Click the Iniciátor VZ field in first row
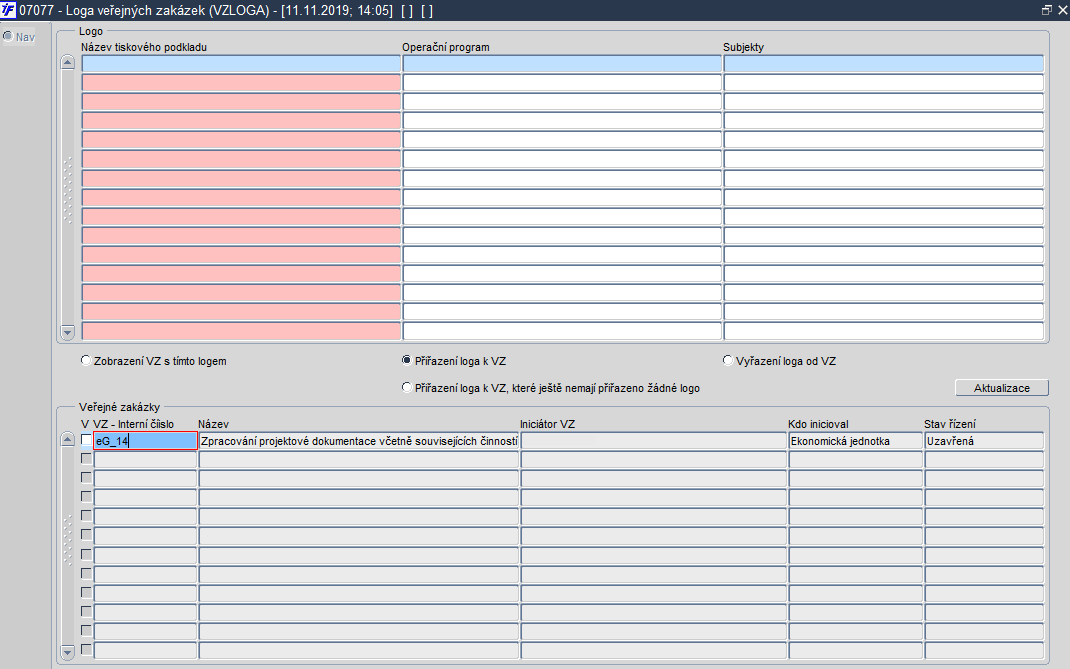The image size is (1070, 669). point(654,441)
